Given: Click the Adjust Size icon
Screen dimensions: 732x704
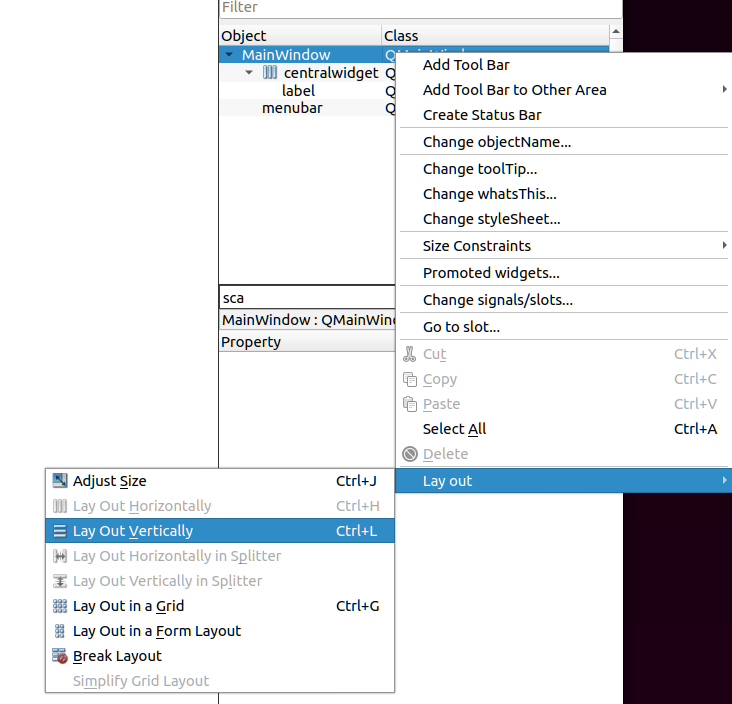Looking at the screenshot, I should click(60, 480).
